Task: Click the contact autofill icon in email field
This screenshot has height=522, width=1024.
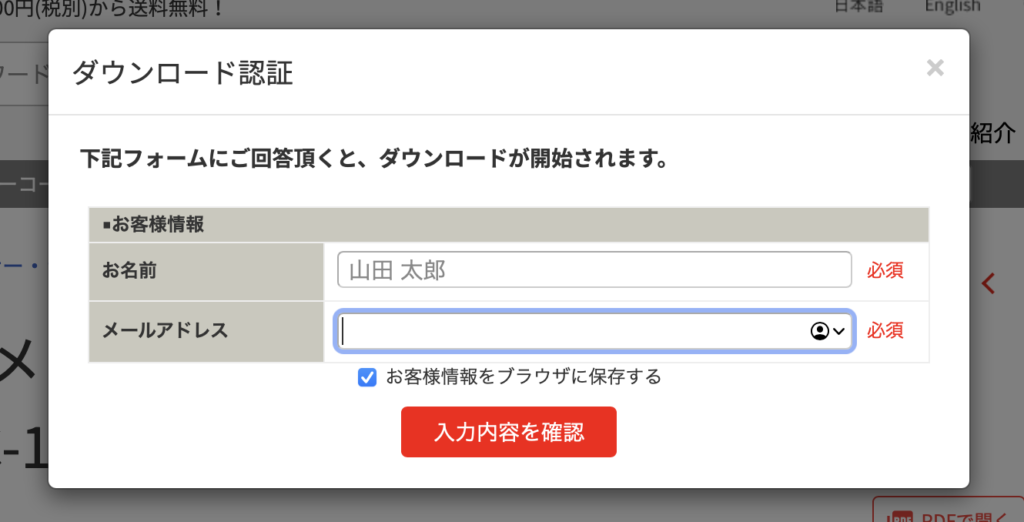Action: (x=819, y=331)
